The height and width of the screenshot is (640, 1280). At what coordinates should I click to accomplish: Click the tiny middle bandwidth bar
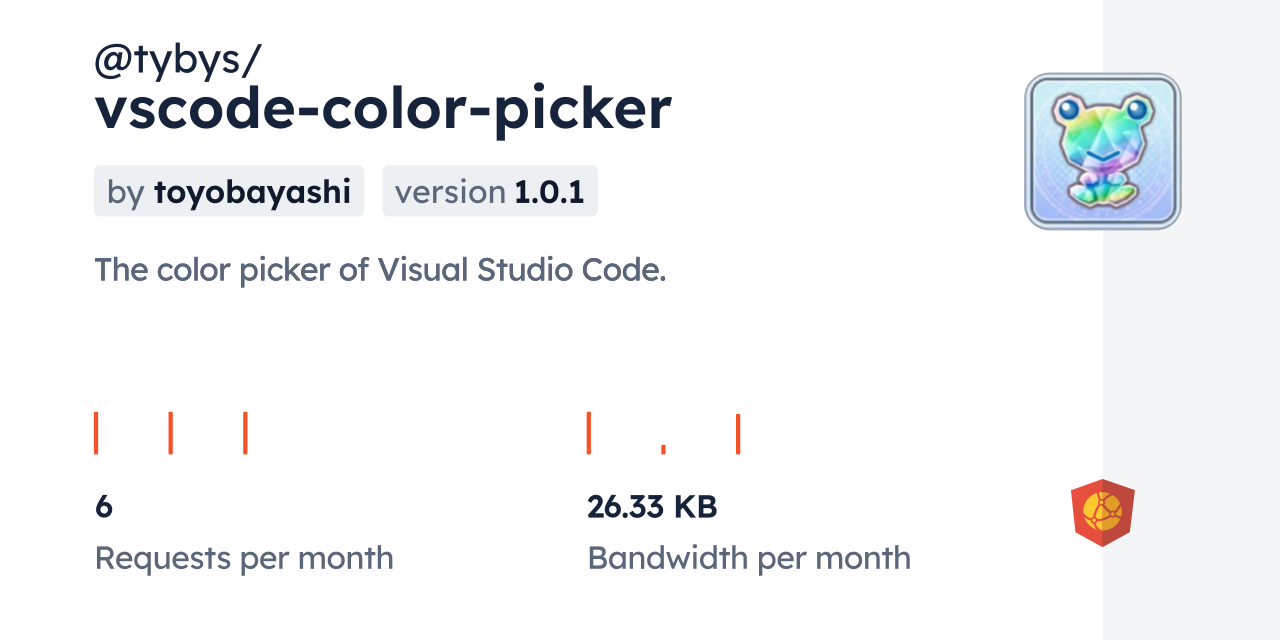[663, 449]
